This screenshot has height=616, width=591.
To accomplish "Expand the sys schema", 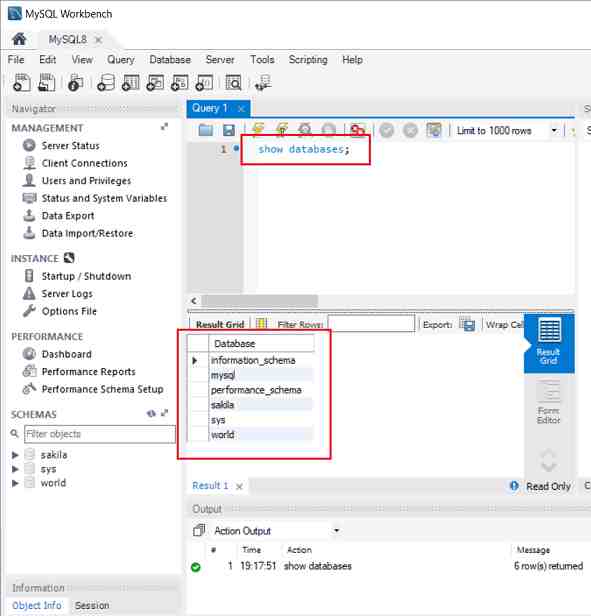I will point(15,469).
